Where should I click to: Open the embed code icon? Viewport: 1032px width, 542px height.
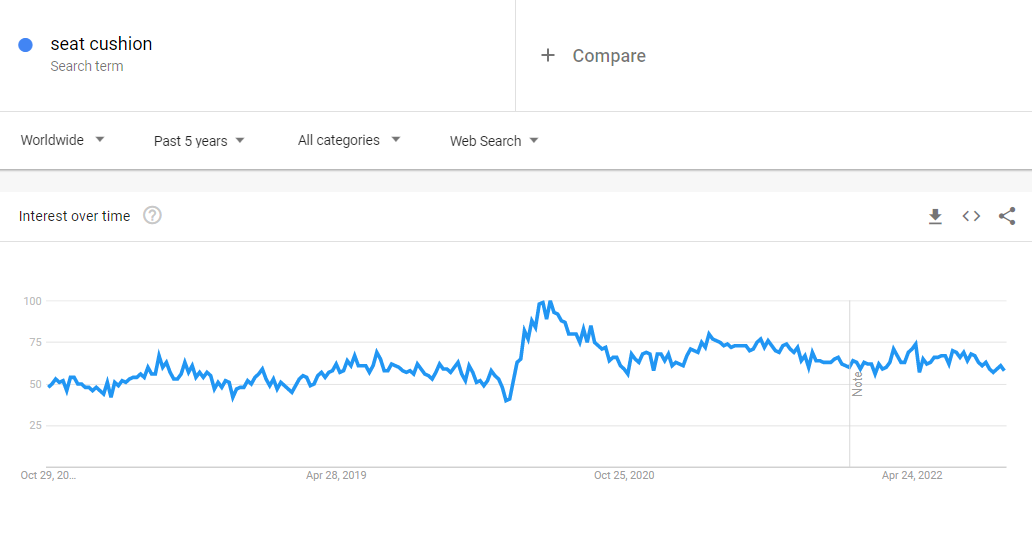pyautogui.click(x=971, y=216)
